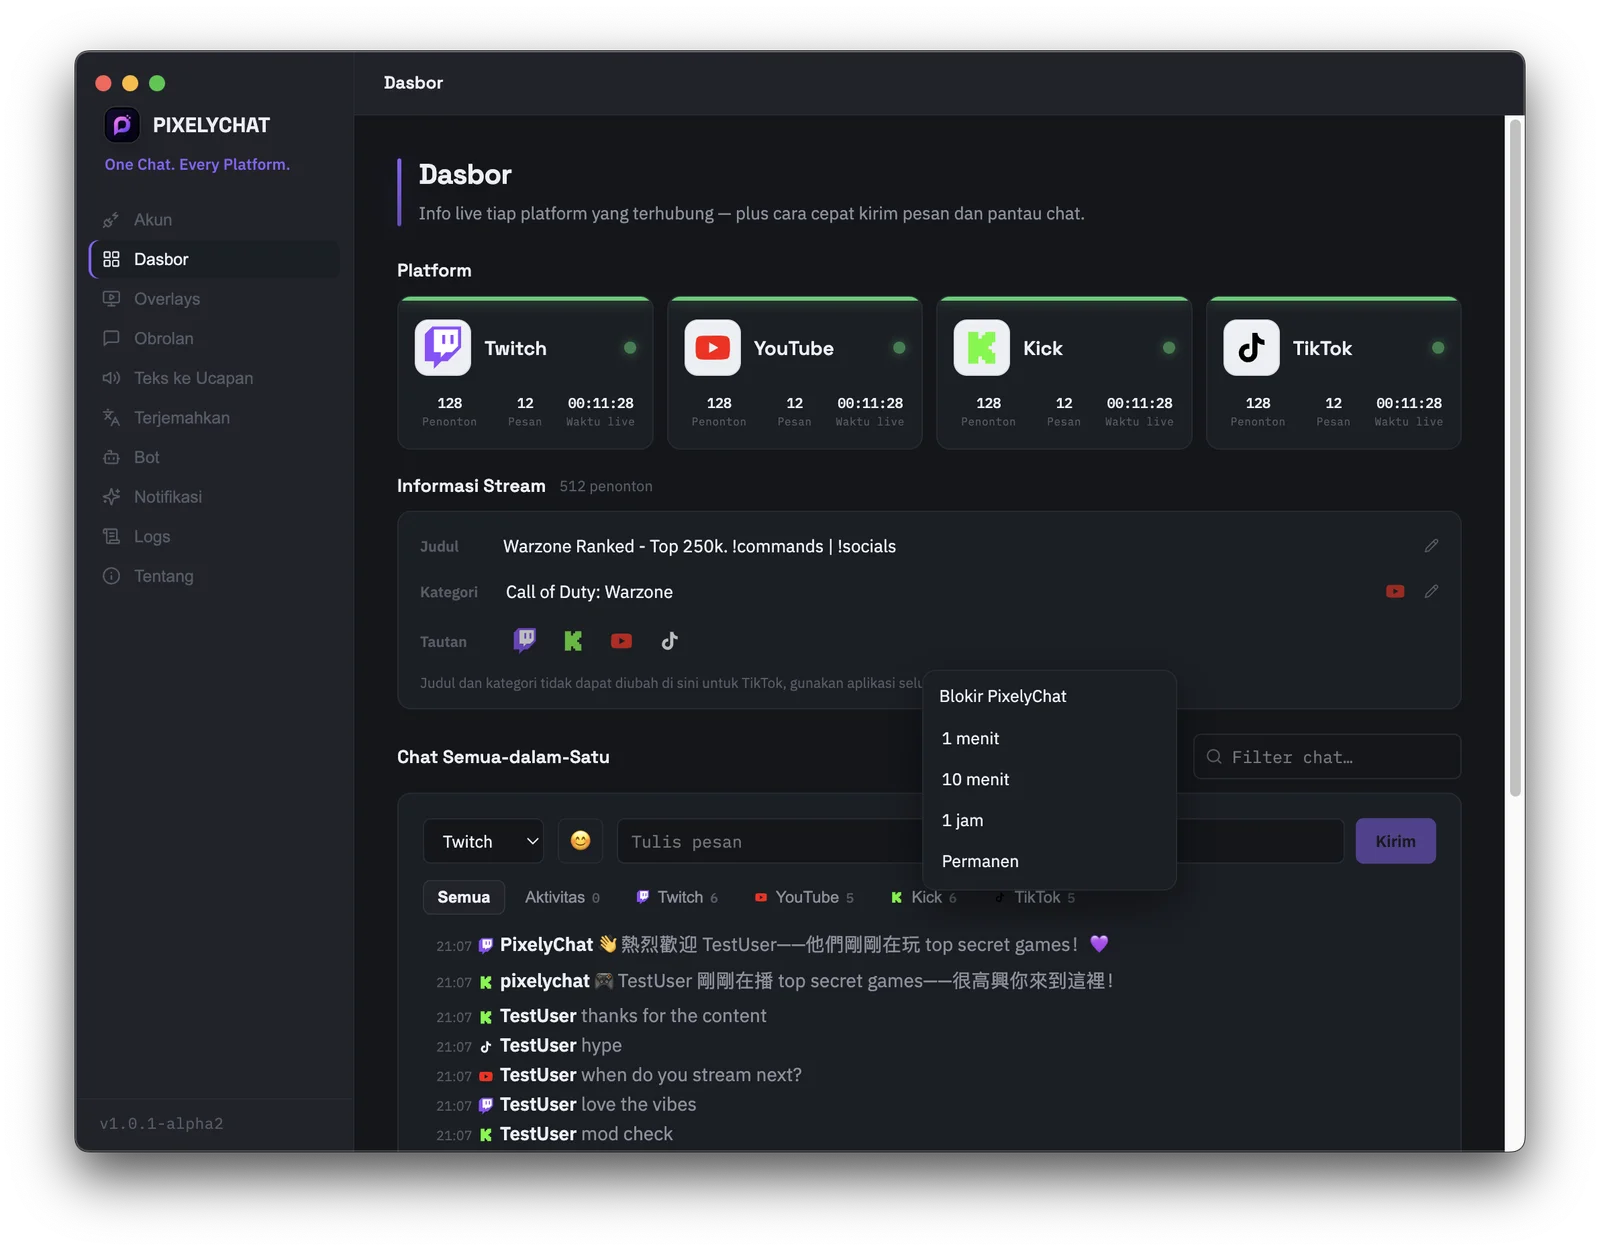Switch to the Kick chat tab
1600x1251 pixels.
[x=923, y=897]
